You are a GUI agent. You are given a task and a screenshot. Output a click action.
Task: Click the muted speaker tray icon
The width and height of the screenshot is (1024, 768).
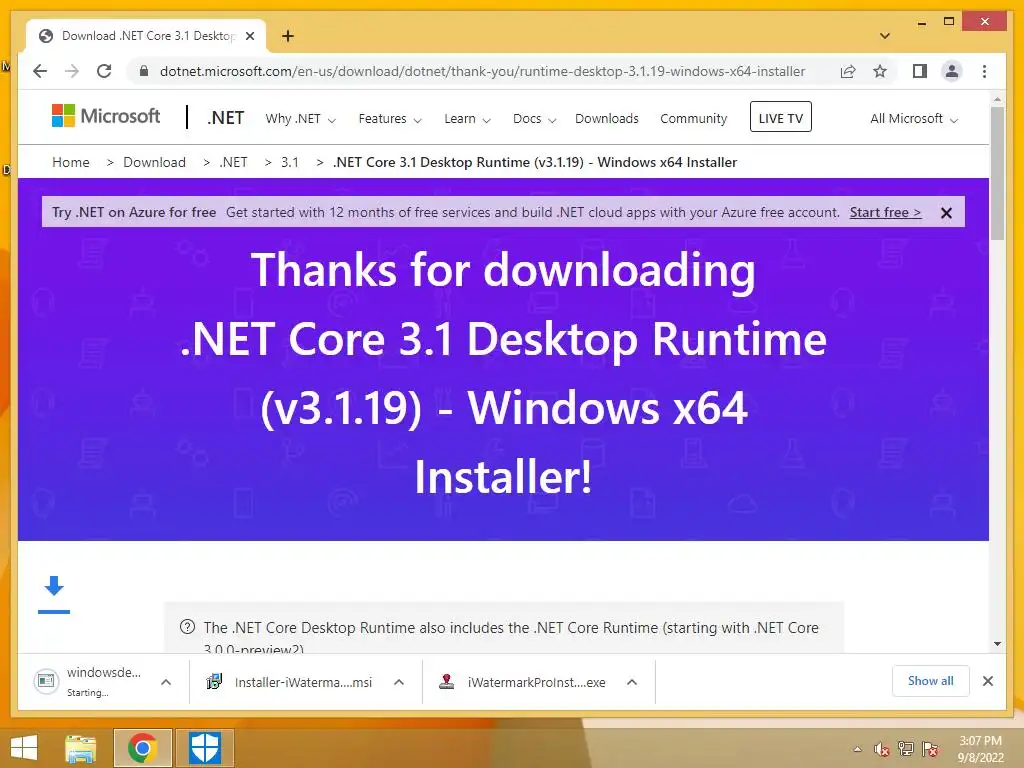[882, 749]
